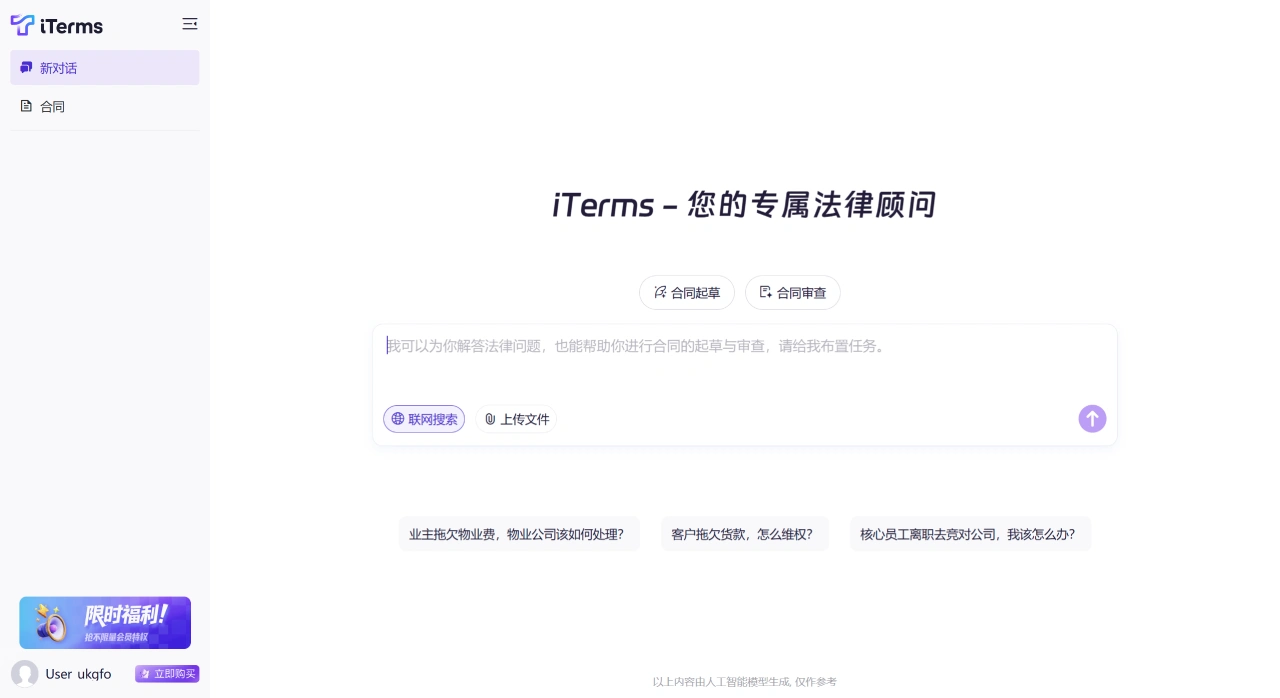
Task: Click the paperclip icon beside 上传文件
Action: point(490,419)
